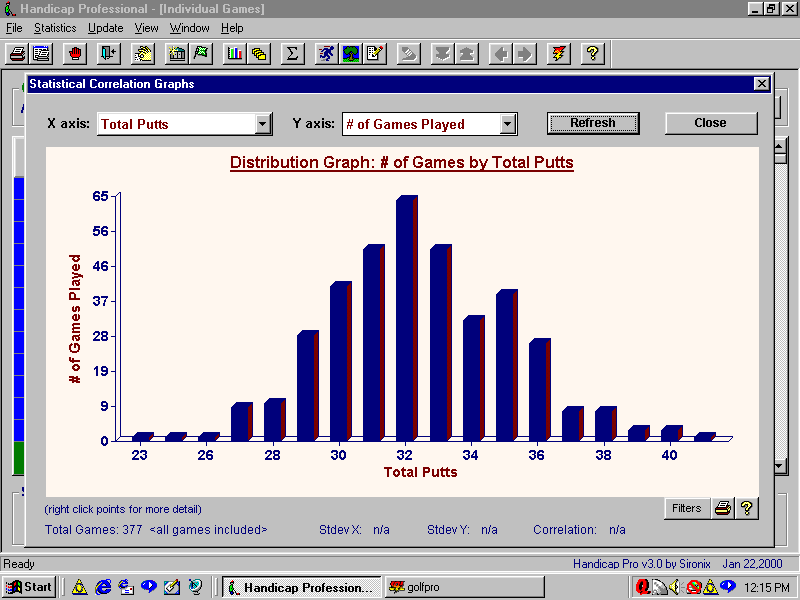Click the green flag toolbar icon
800x600 pixels.
[x=201, y=53]
